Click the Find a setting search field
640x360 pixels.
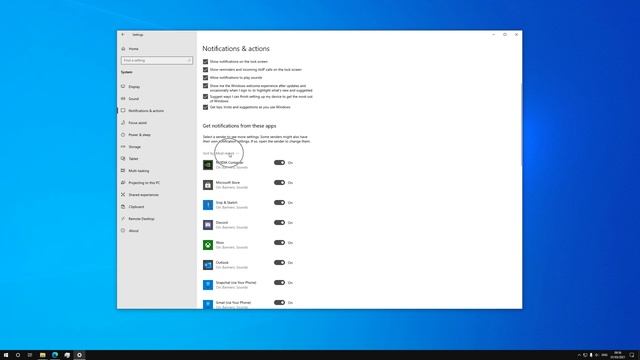(x=157, y=60)
